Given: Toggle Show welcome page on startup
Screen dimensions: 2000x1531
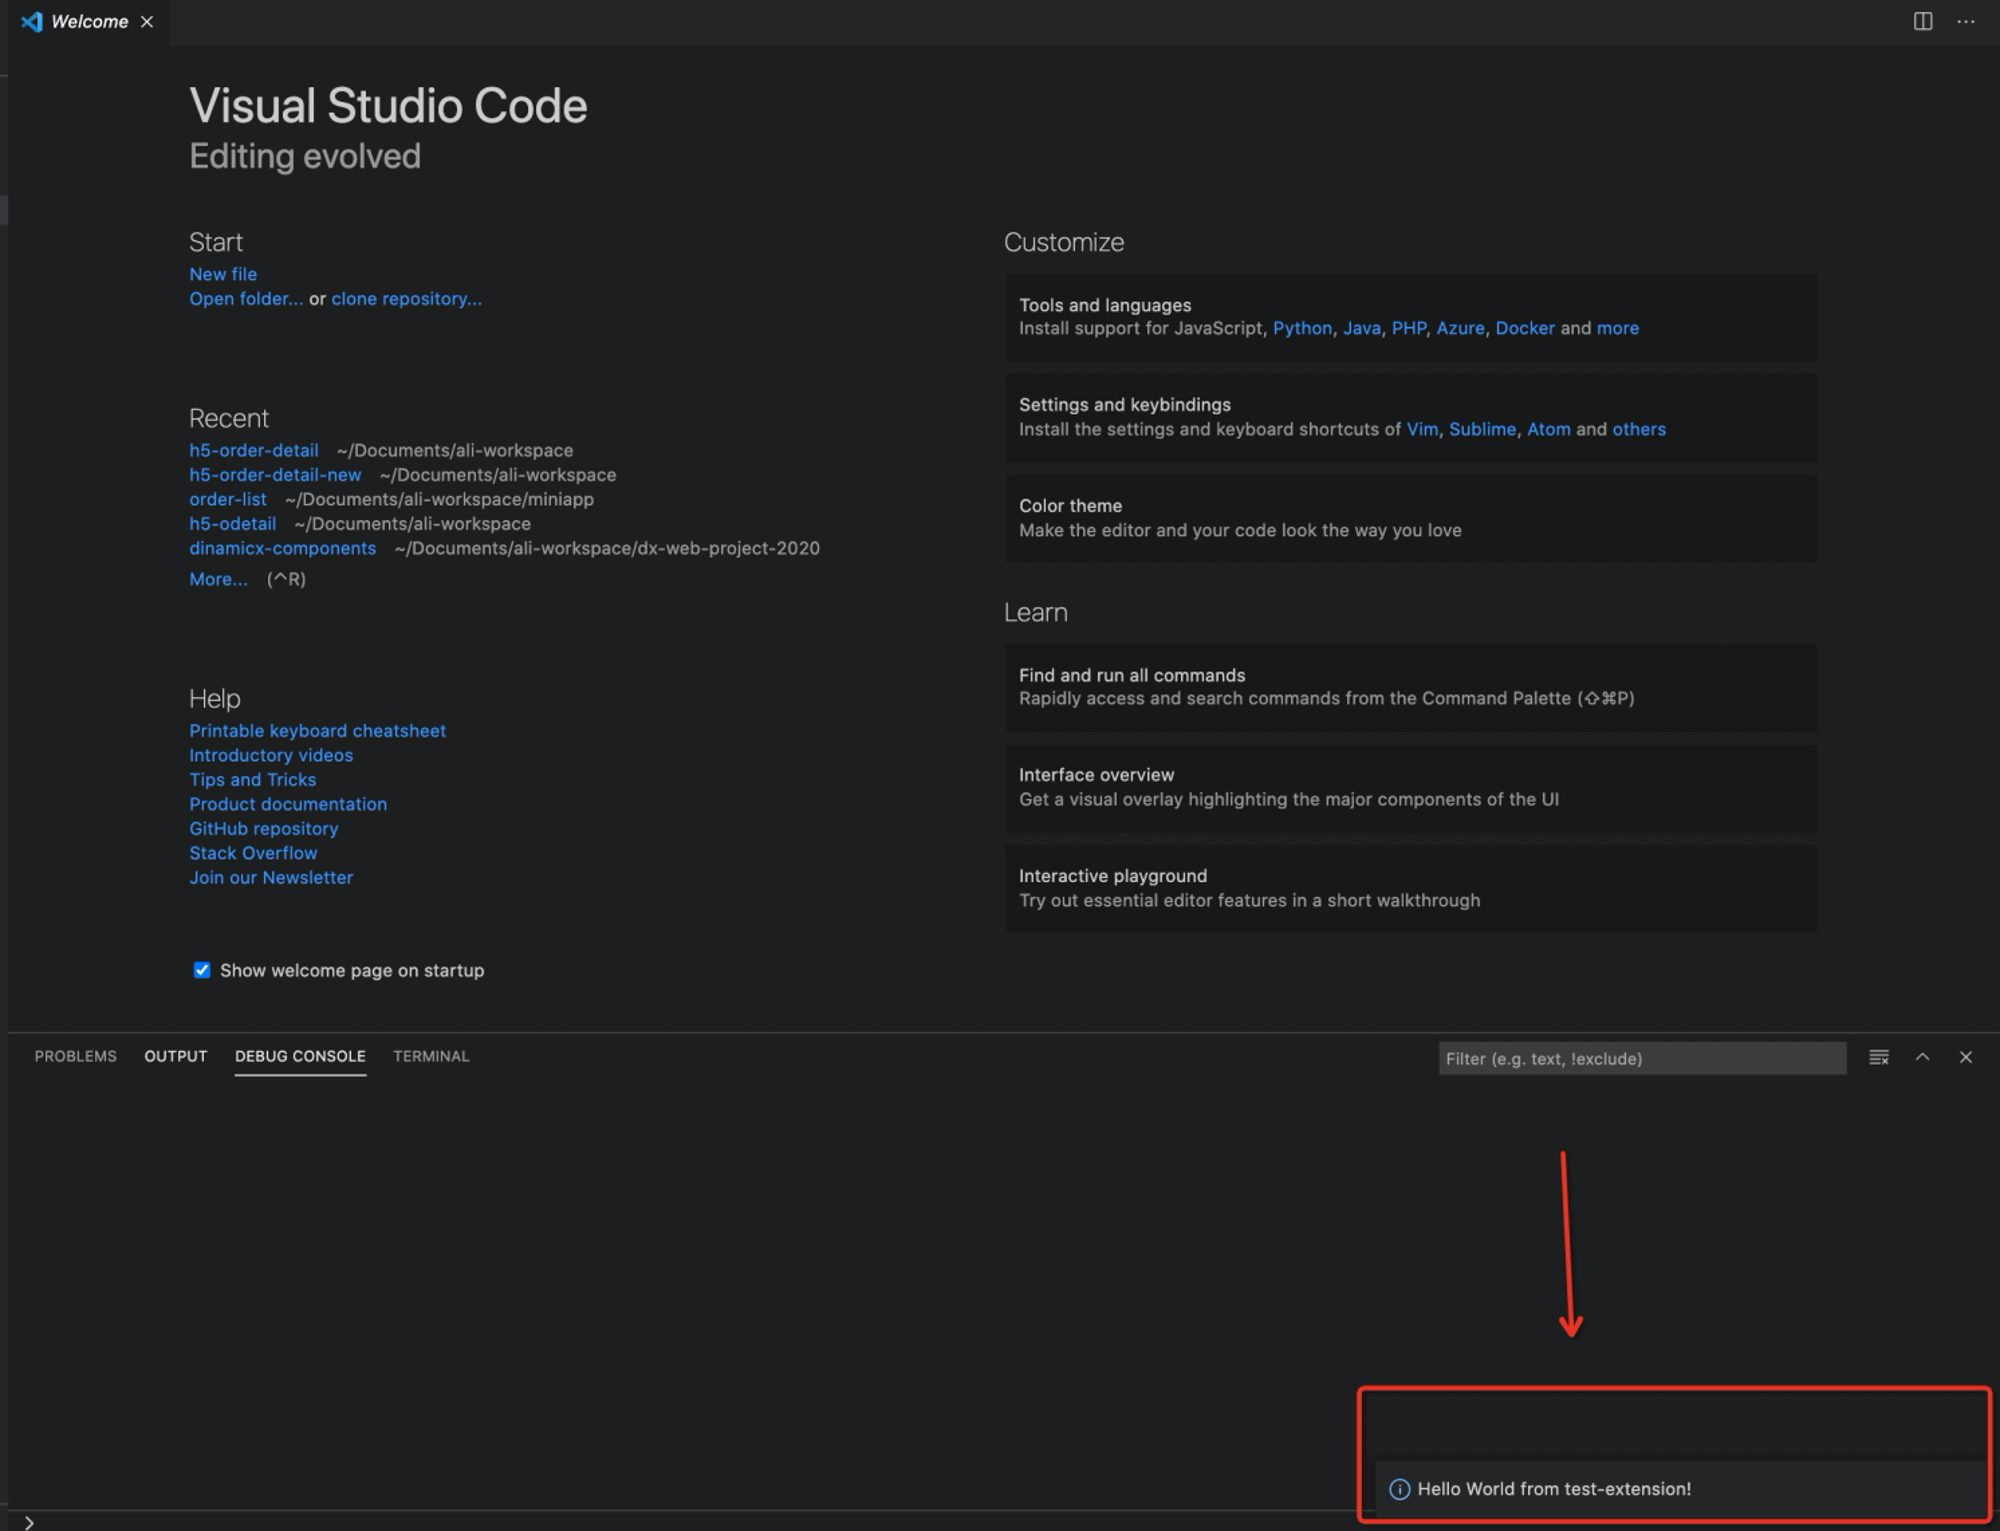Looking at the screenshot, I should click(x=202, y=970).
